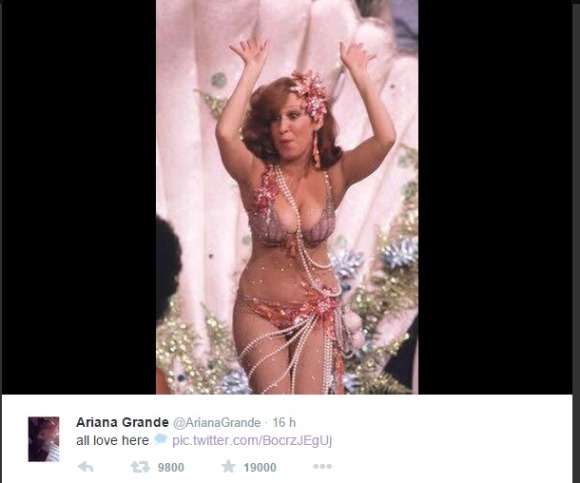Open more options ellipsis menu
580x483 pixels.
(322, 466)
